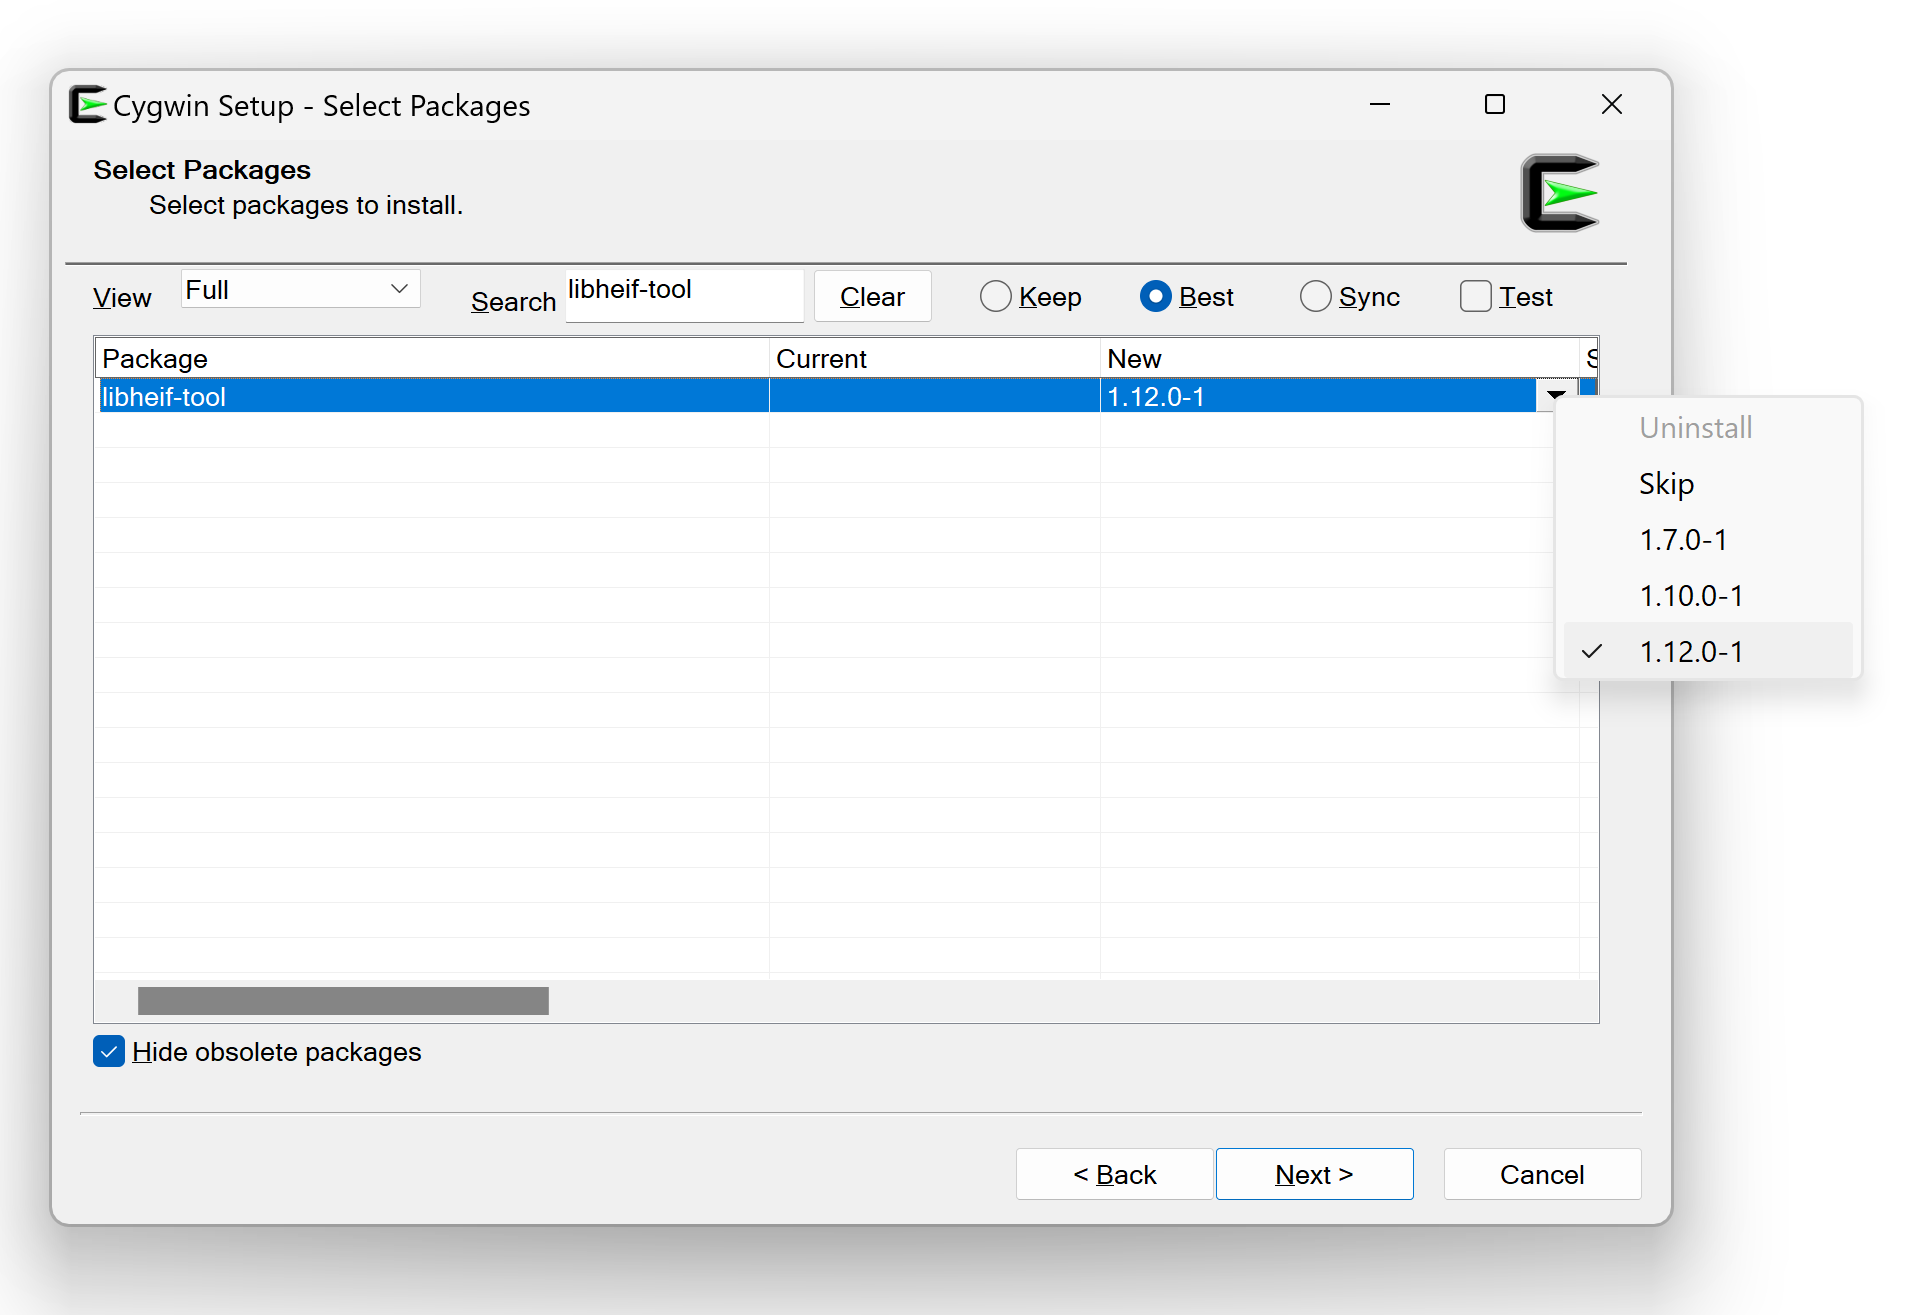Open the View dropdown showing Full
1915x1315 pixels.
tap(300, 290)
